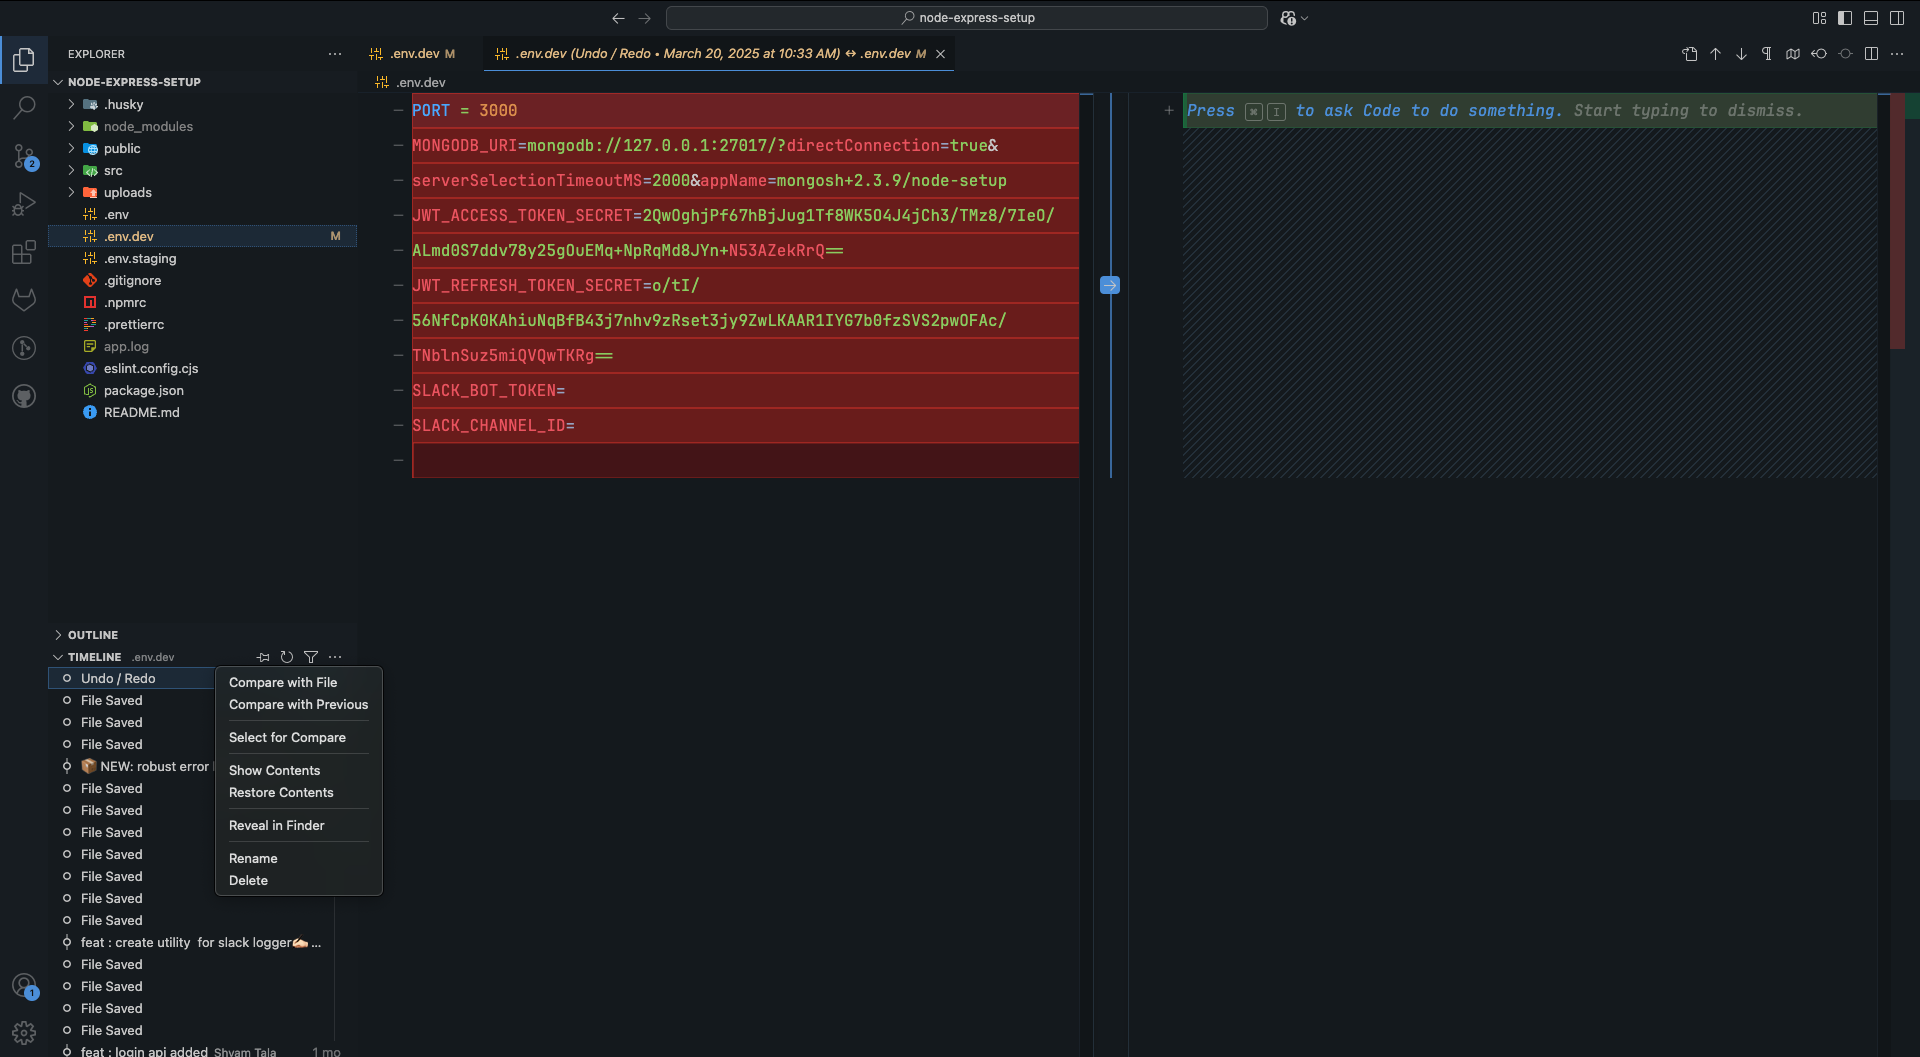Viewport: 1920px width, 1057px height.
Task: Choose Compare with Previous
Action: pos(298,704)
